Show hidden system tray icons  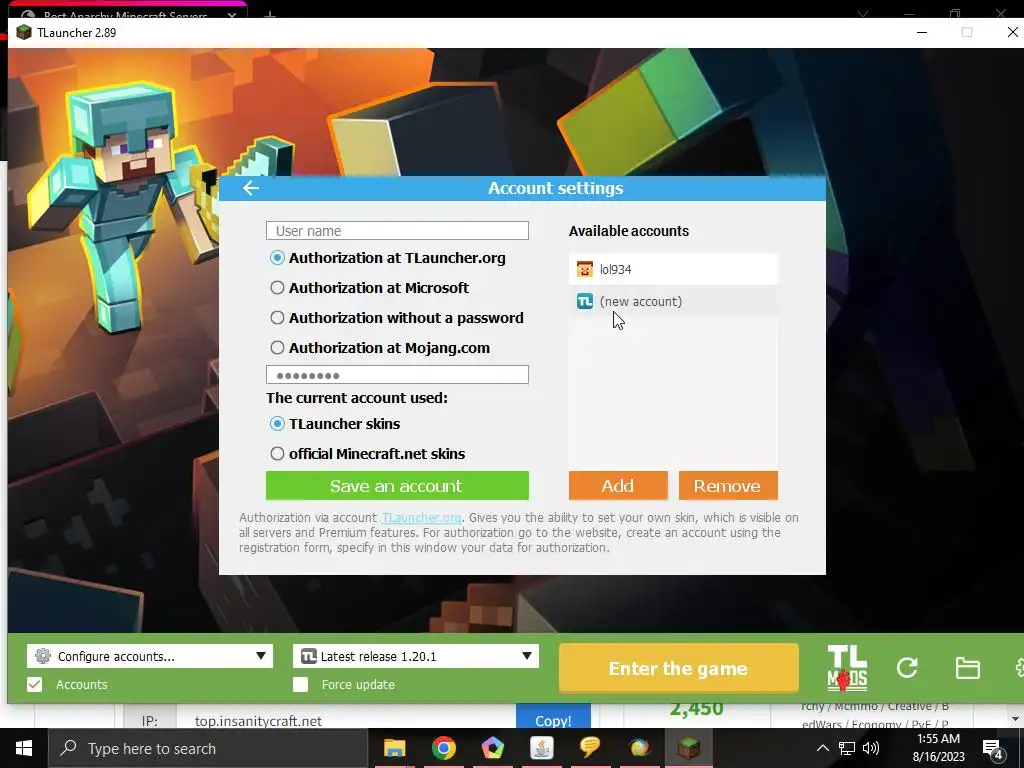[x=823, y=748]
